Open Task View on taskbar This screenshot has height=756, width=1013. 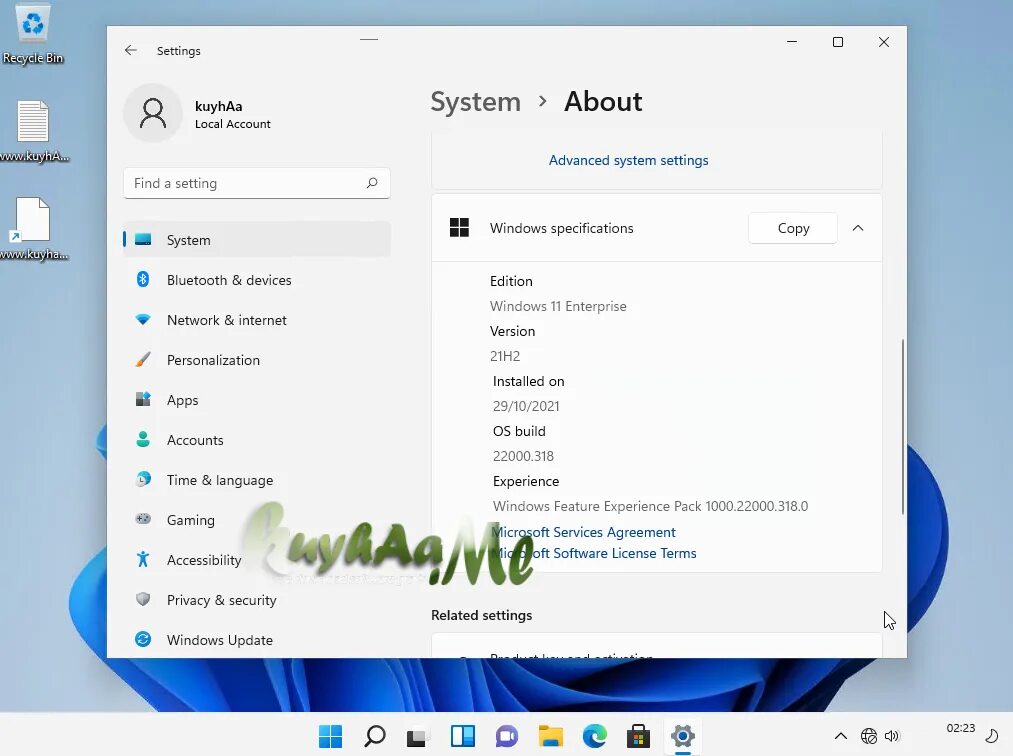coord(418,736)
